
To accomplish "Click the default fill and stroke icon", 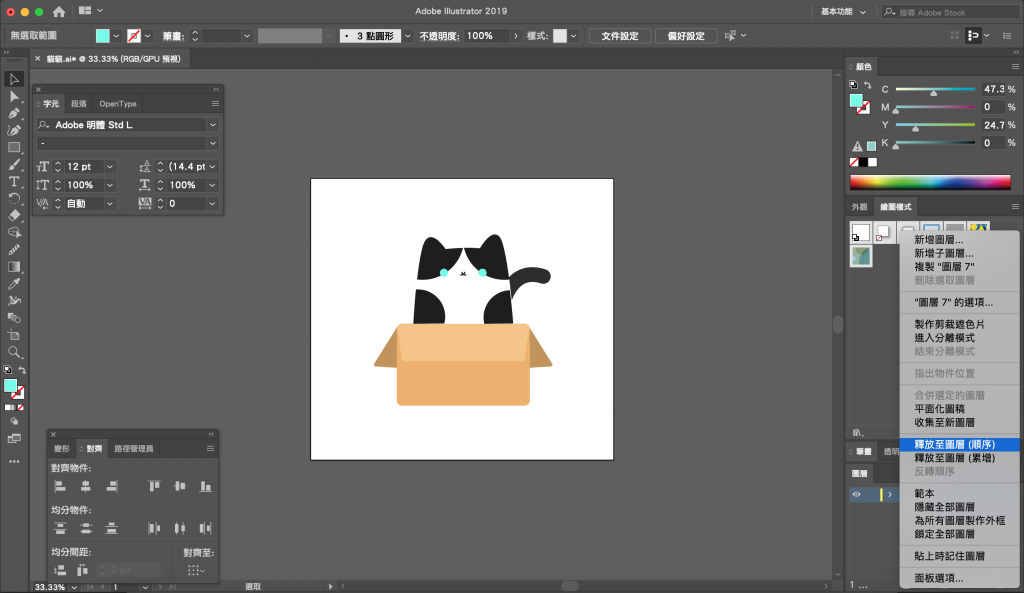I will click(x=6, y=371).
